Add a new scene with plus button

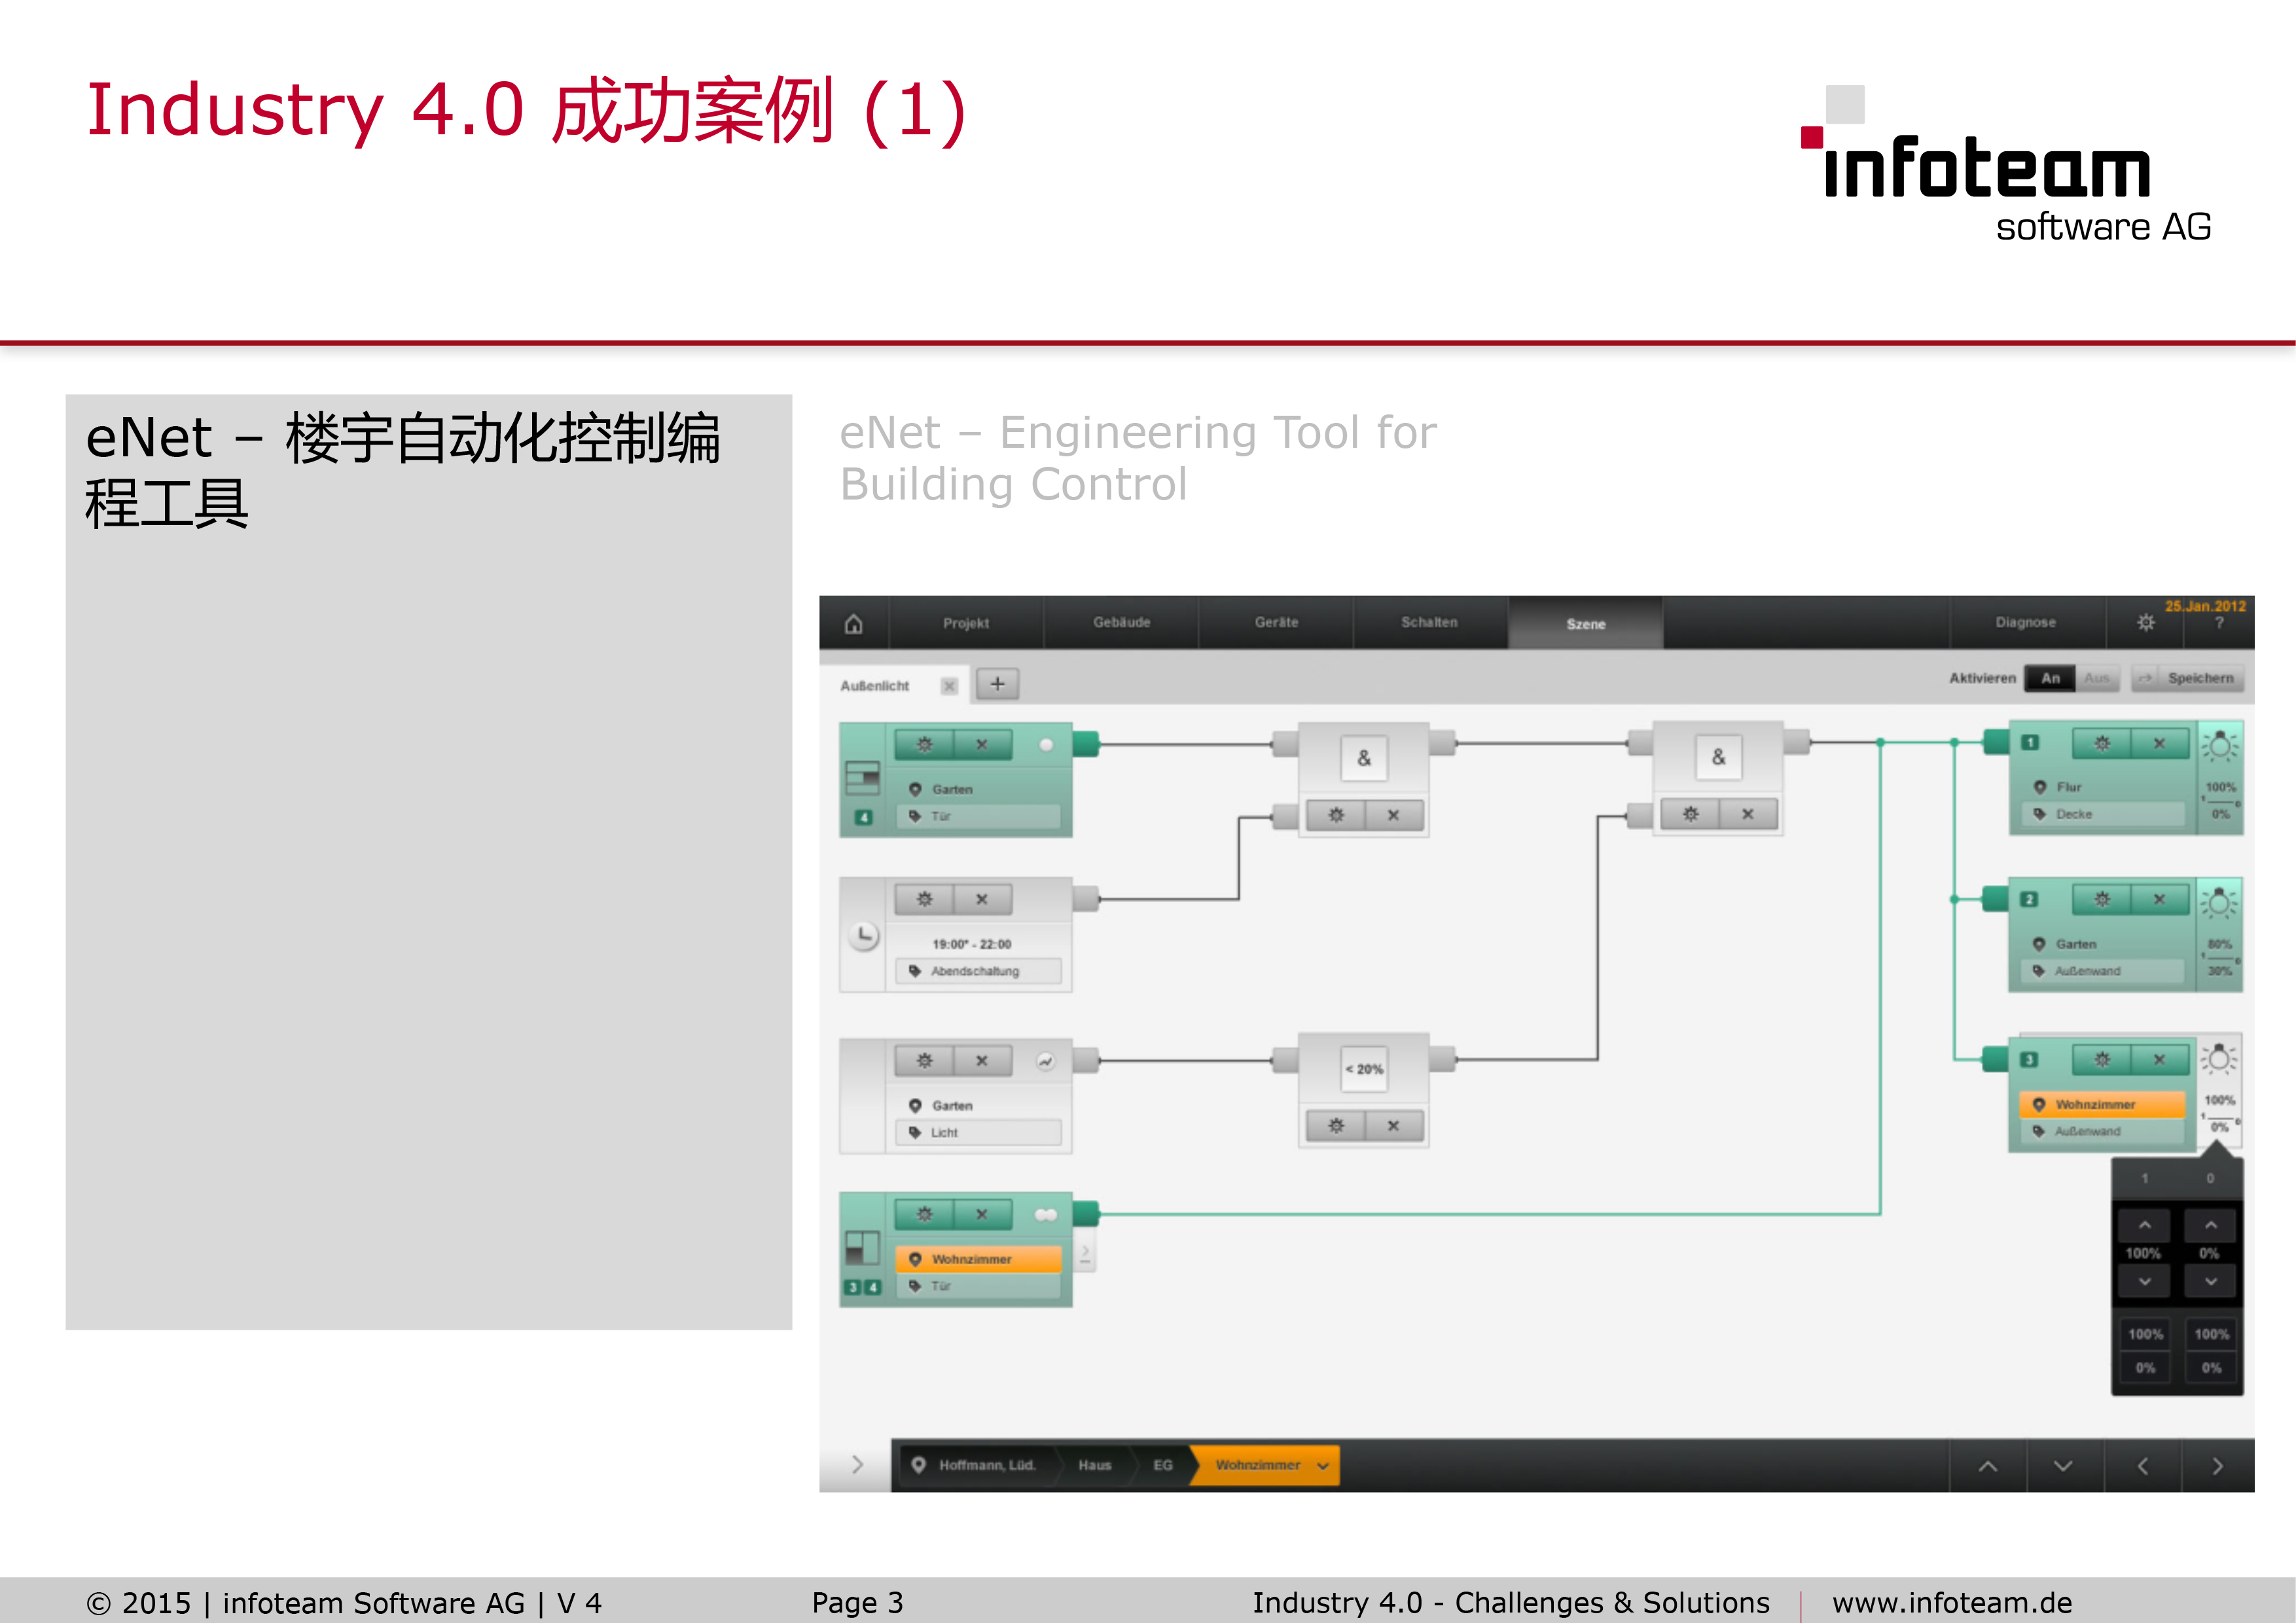point(997,684)
